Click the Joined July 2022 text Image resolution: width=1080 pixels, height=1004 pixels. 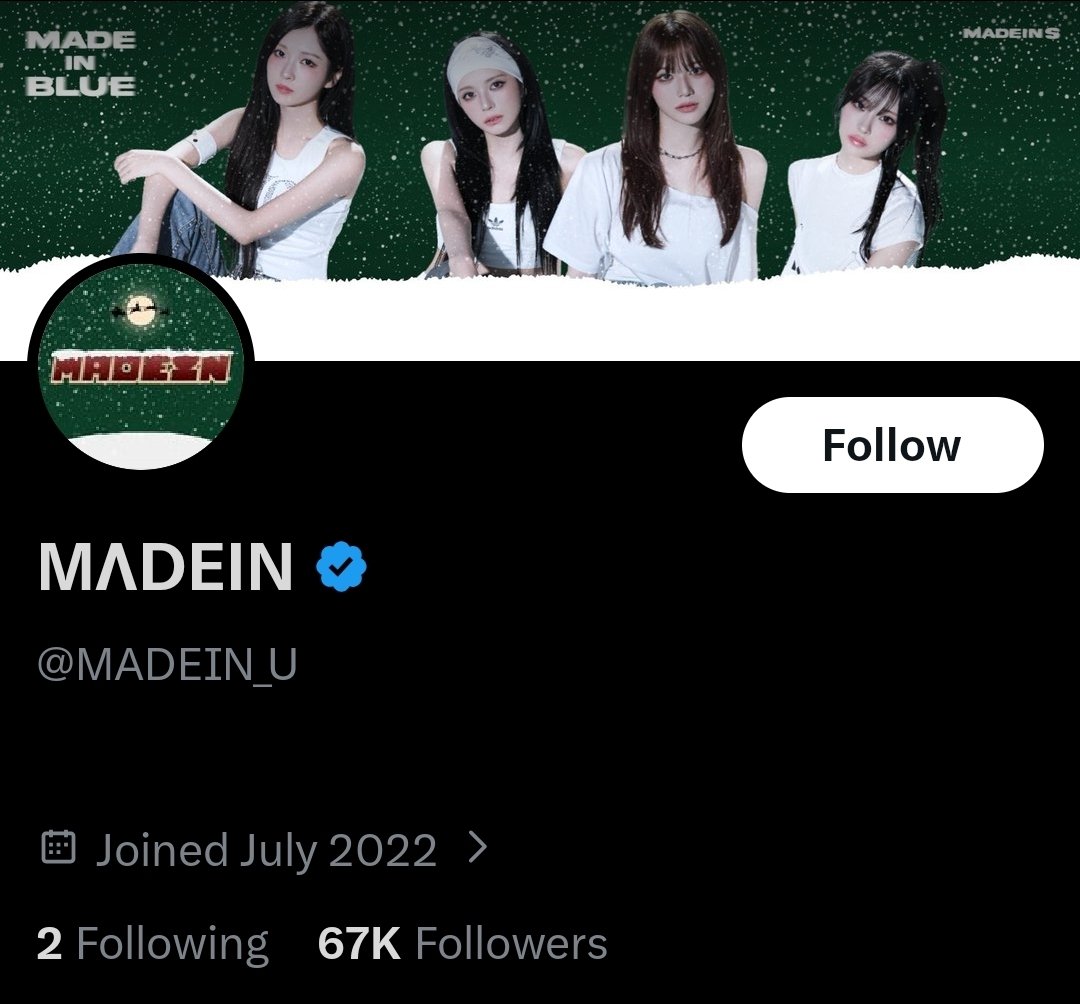click(266, 850)
